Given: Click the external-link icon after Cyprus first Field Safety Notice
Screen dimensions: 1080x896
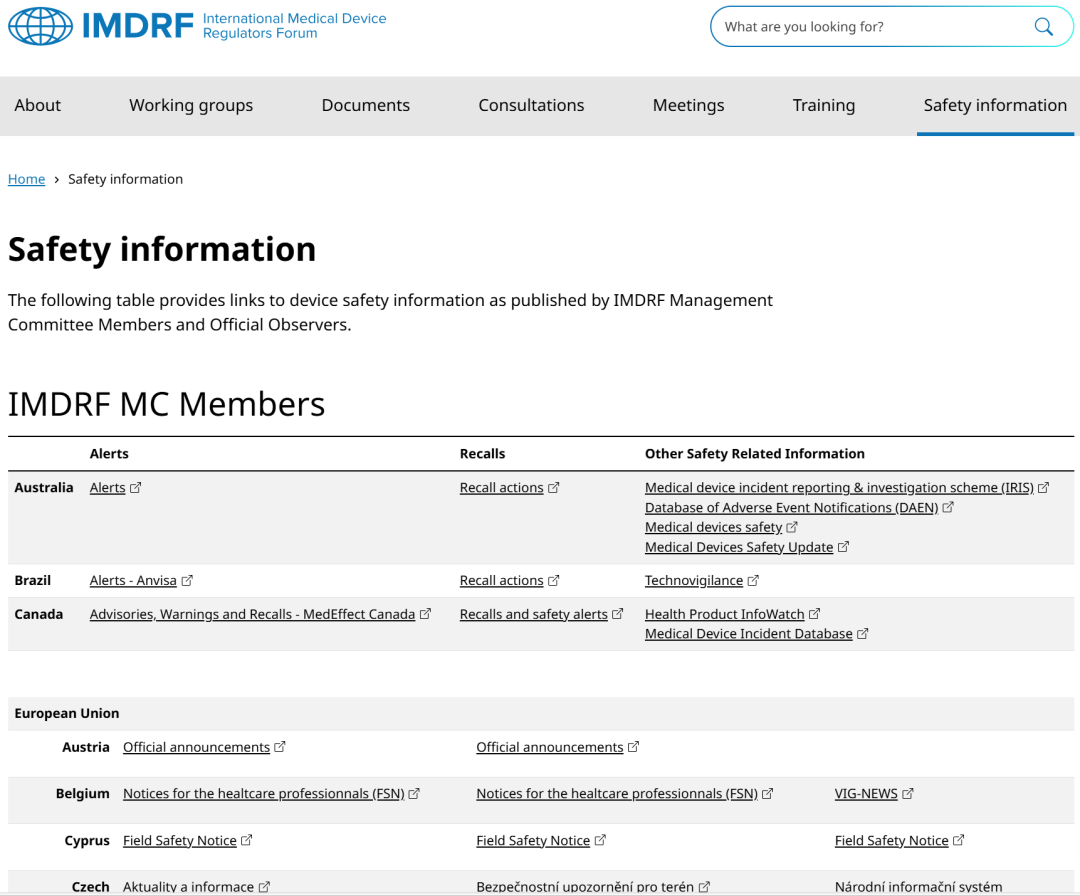Looking at the screenshot, I should [247, 840].
